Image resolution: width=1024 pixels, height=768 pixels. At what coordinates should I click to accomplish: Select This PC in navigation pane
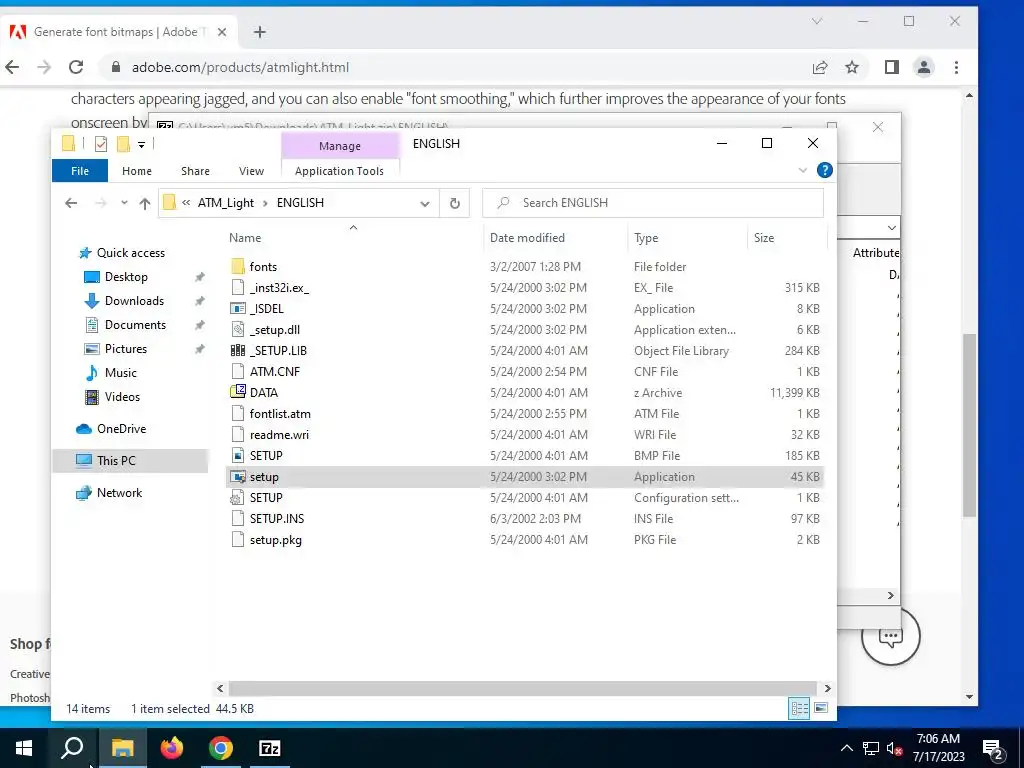click(x=116, y=460)
